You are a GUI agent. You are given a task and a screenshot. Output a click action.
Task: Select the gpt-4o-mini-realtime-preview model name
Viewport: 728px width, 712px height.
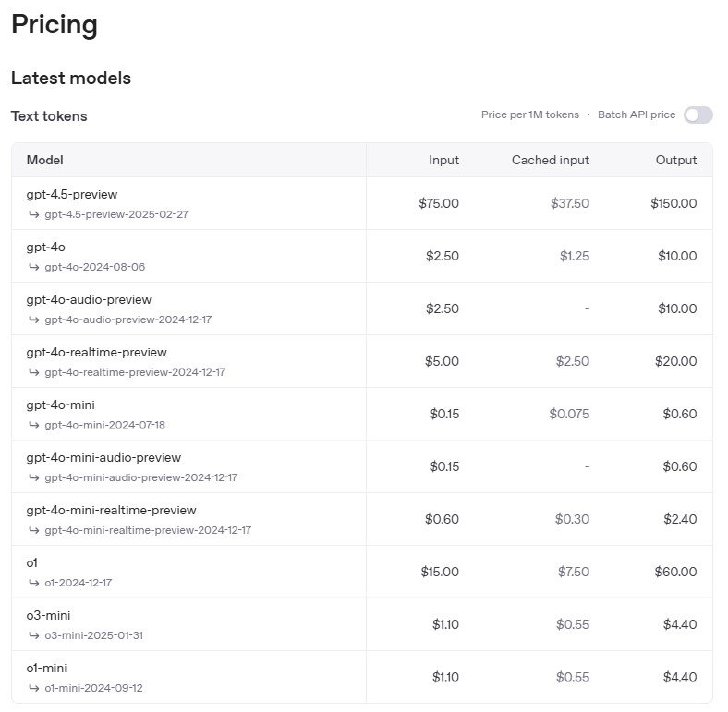(x=111, y=510)
